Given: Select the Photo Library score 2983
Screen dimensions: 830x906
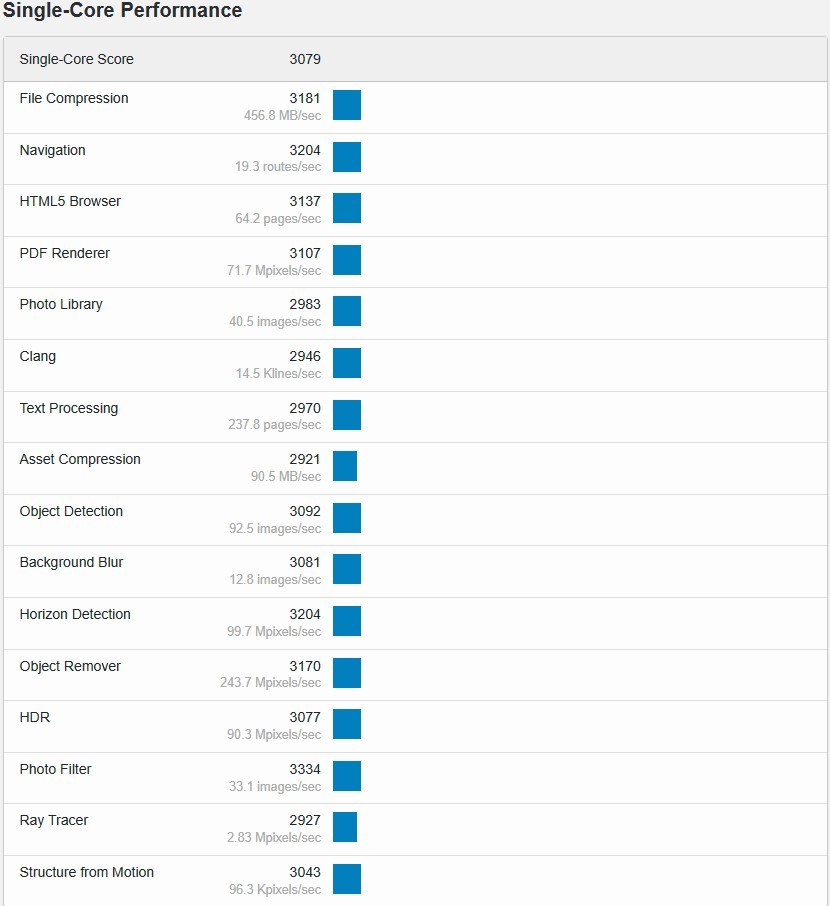Looking at the screenshot, I should [305, 305].
